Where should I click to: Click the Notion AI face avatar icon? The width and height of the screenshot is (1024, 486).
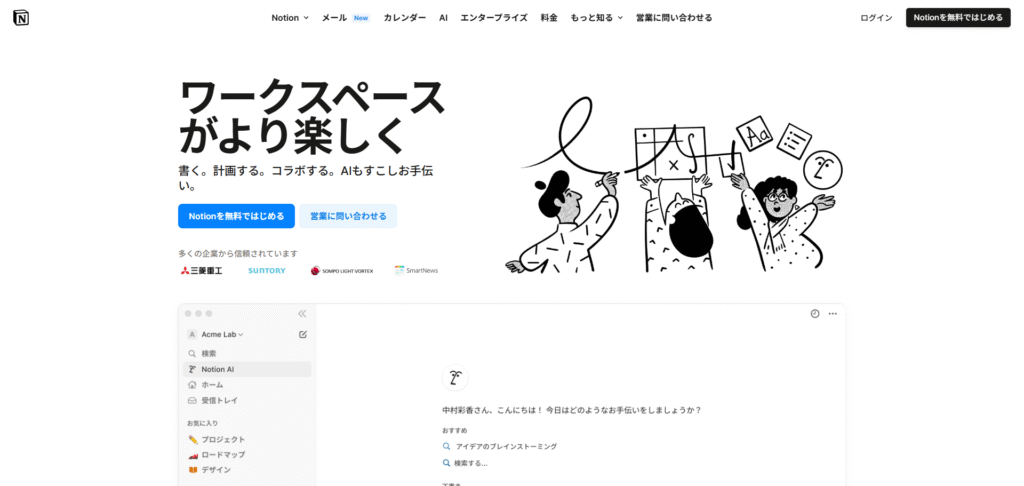pyautogui.click(x=455, y=378)
